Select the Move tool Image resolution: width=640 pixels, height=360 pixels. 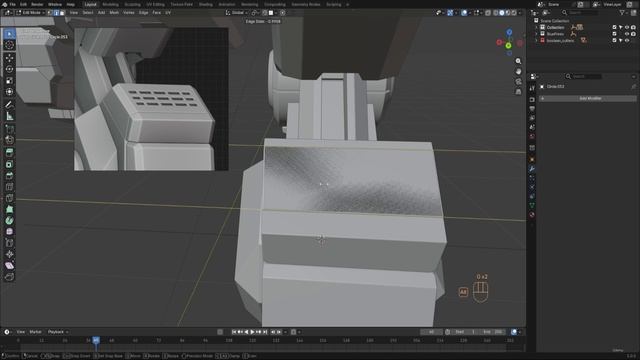[x=9, y=58]
